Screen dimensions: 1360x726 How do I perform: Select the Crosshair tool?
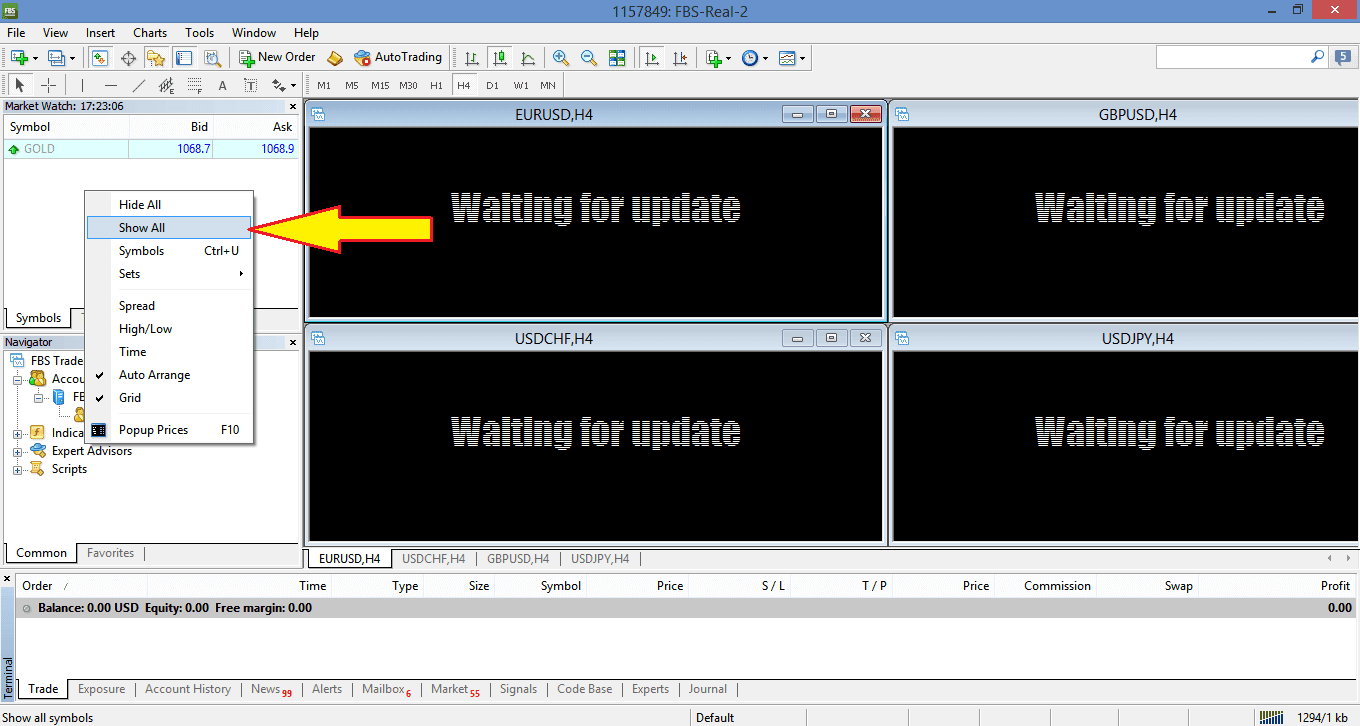(48, 85)
